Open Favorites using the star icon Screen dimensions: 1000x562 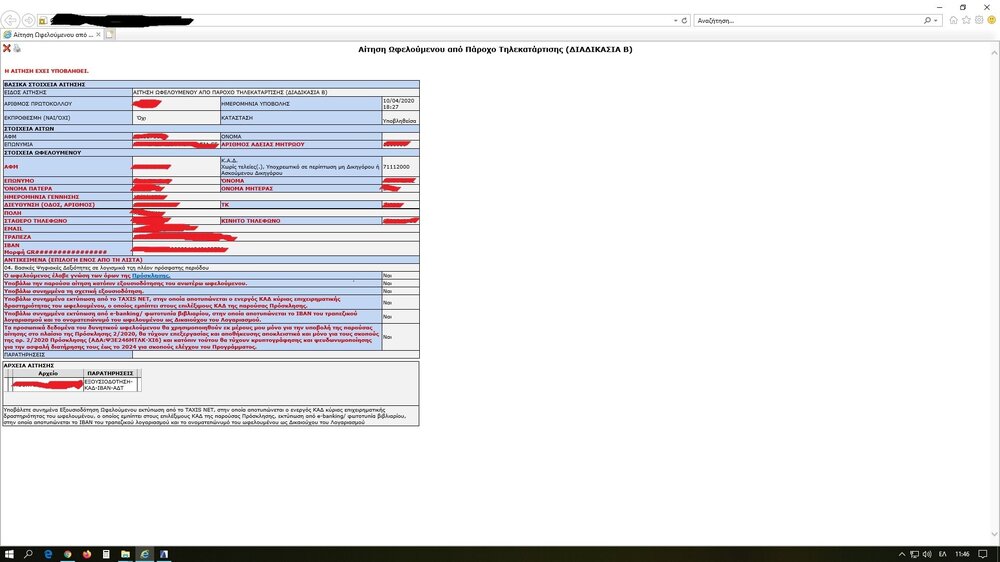[x=966, y=20]
